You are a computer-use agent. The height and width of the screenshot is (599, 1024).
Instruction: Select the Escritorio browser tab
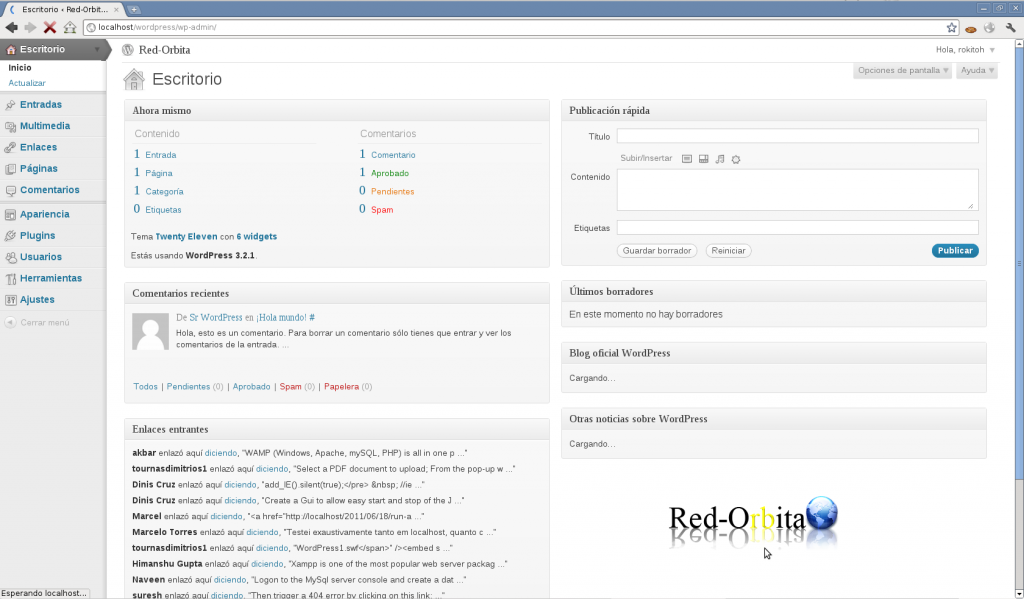(64, 10)
